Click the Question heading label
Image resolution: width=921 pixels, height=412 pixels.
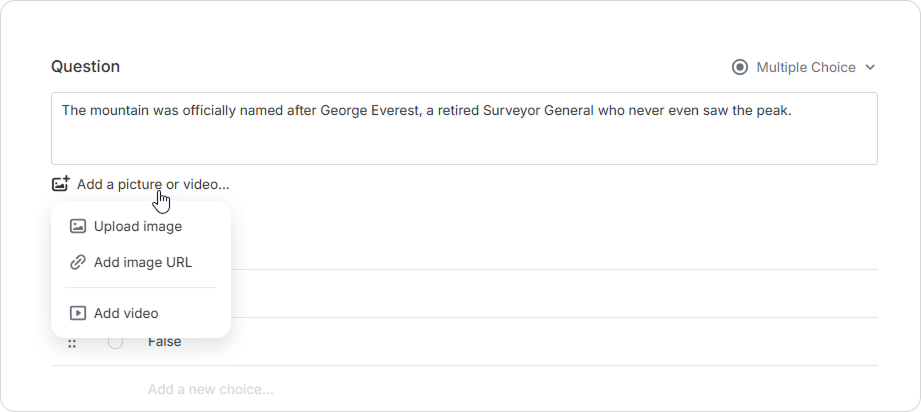pos(85,66)
